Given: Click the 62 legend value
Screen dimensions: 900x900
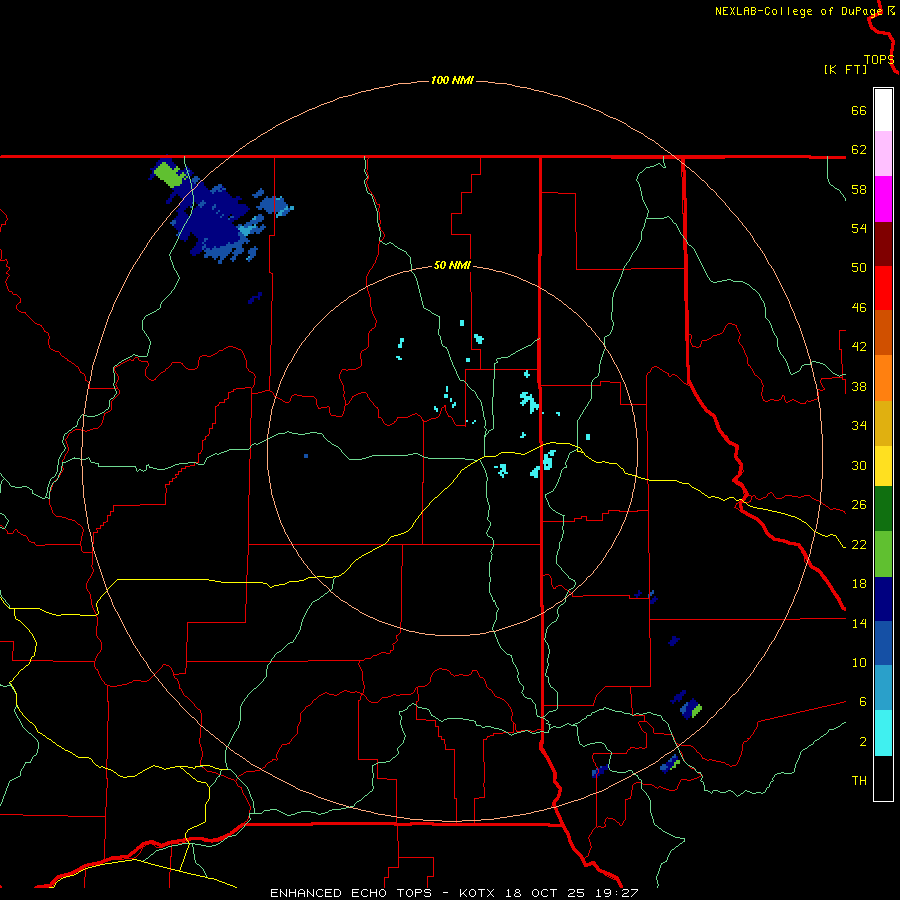Looking at the screenshot, I should (x=859, y=150).
